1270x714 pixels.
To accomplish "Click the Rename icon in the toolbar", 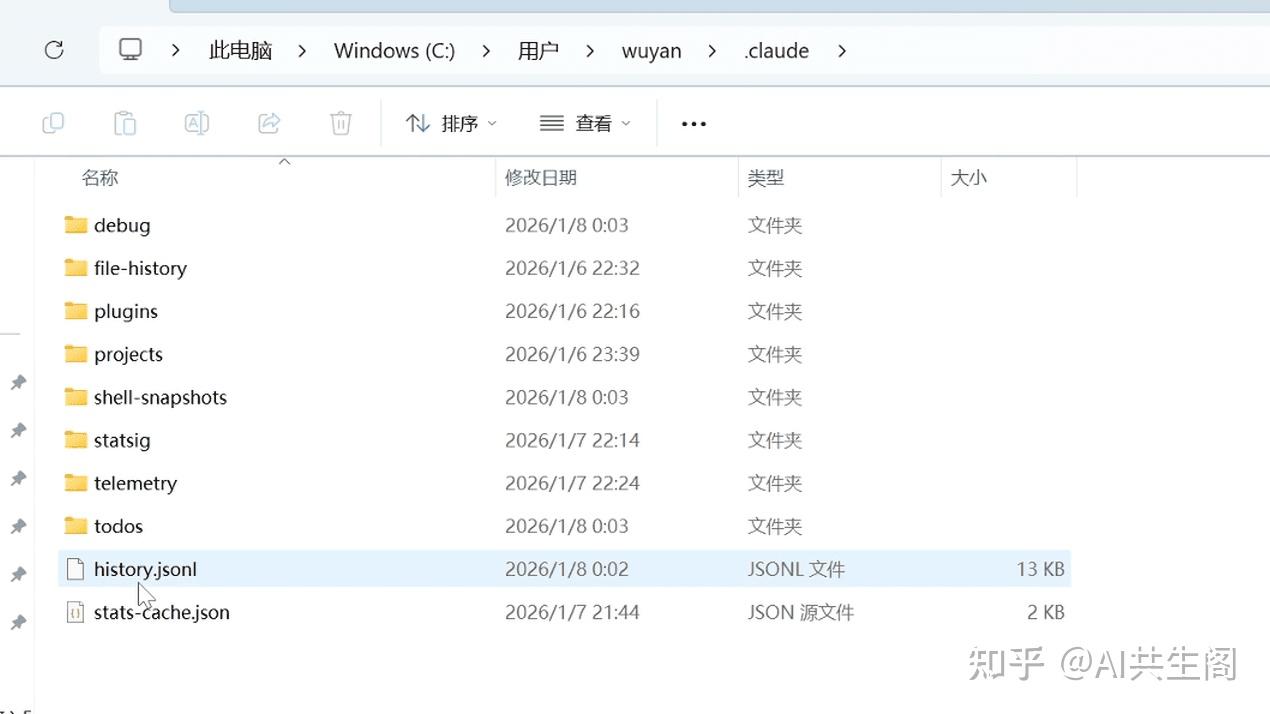I will [196, 122].
